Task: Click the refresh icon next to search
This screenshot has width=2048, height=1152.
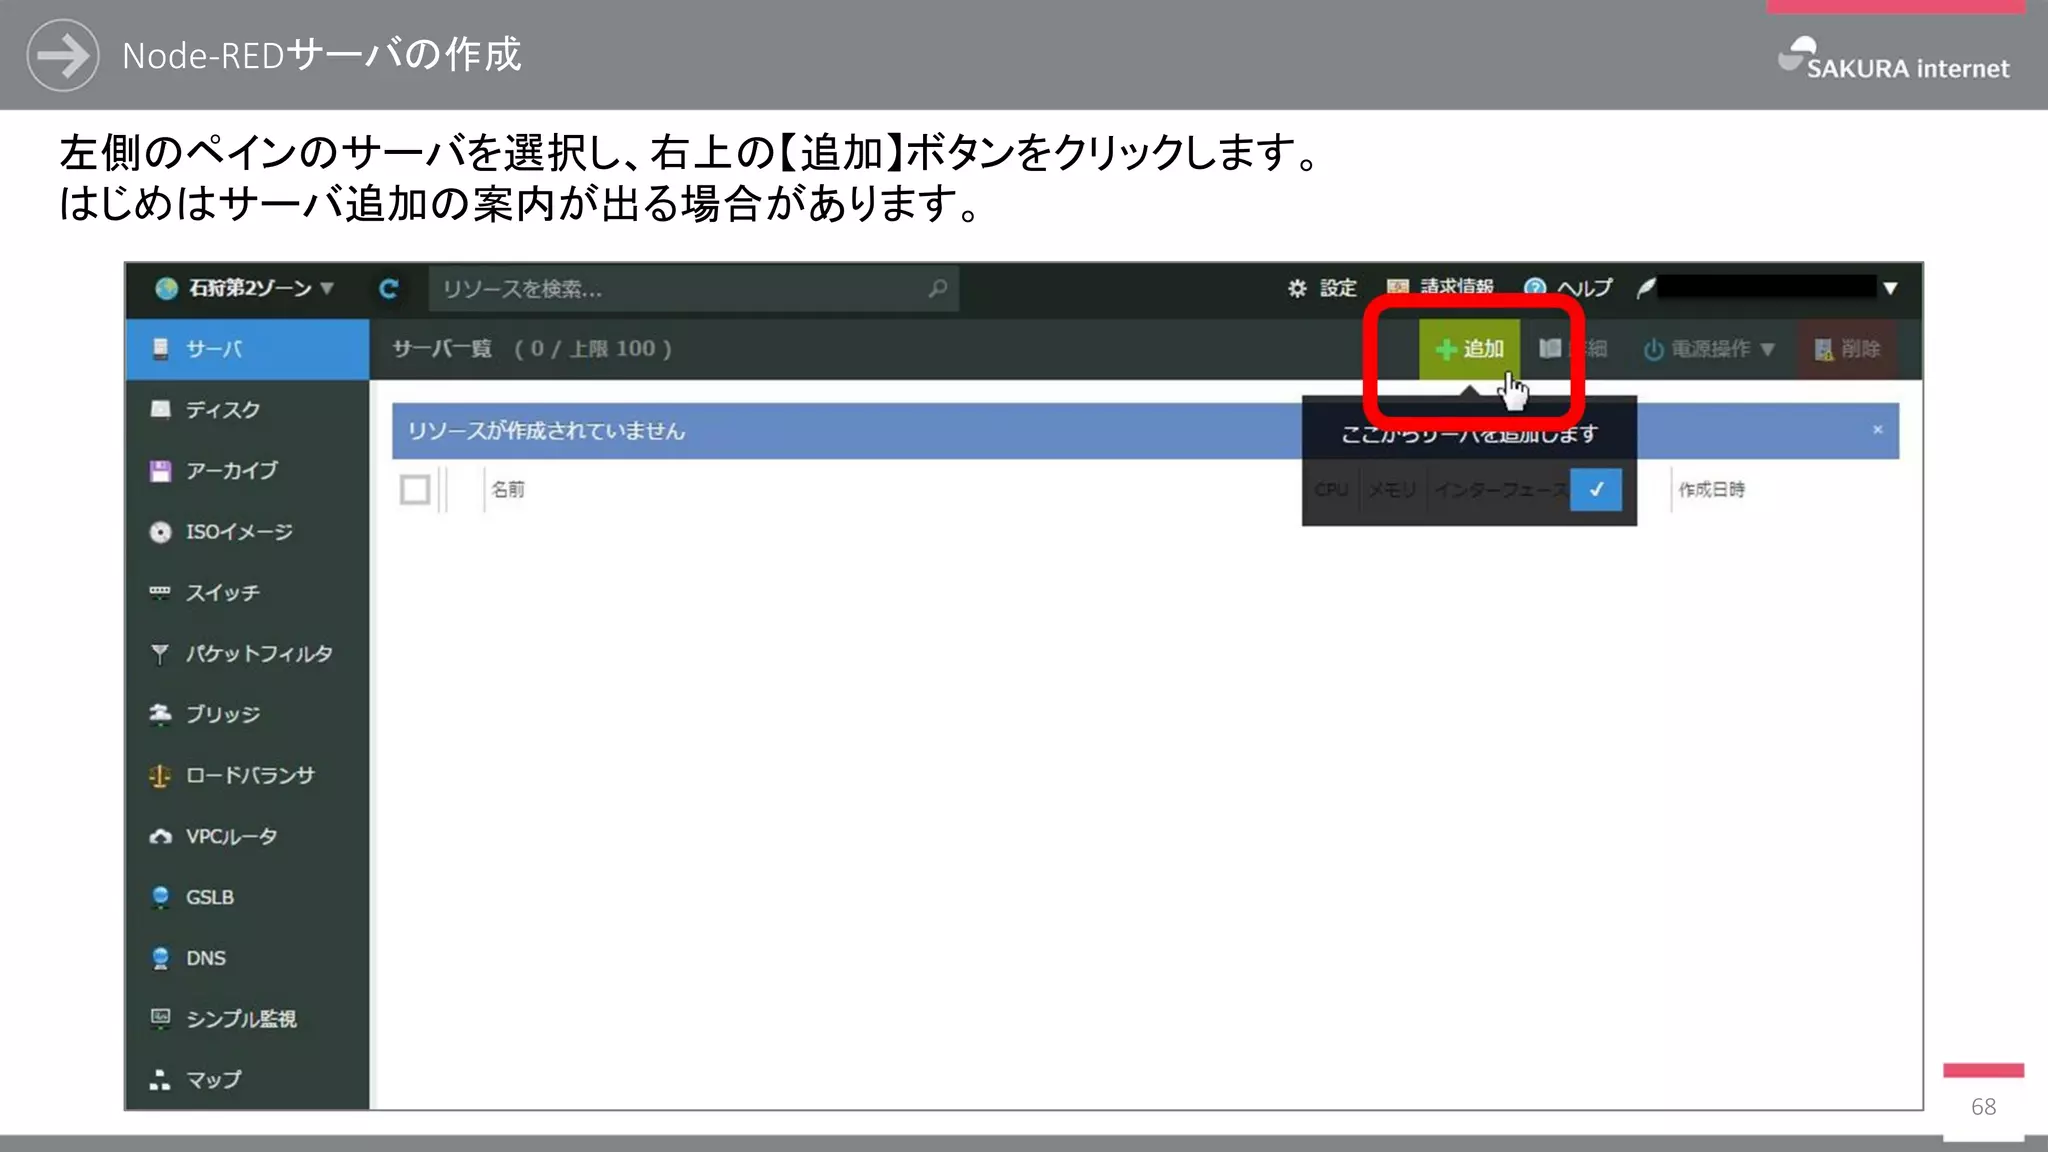Action: [x=389, y=289]
